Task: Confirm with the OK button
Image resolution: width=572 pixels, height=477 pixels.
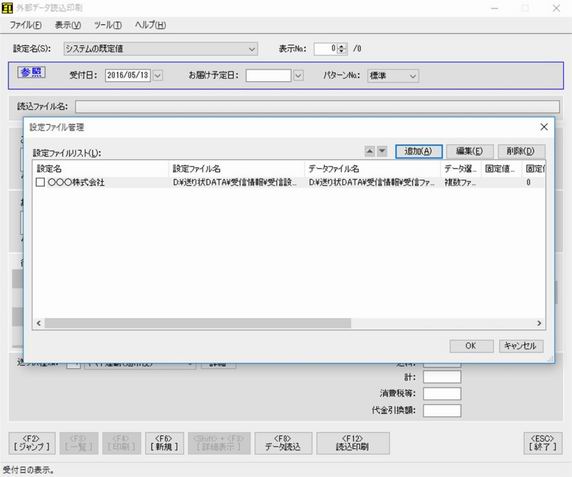Action: pyautogui.click(x=471, y=346)
